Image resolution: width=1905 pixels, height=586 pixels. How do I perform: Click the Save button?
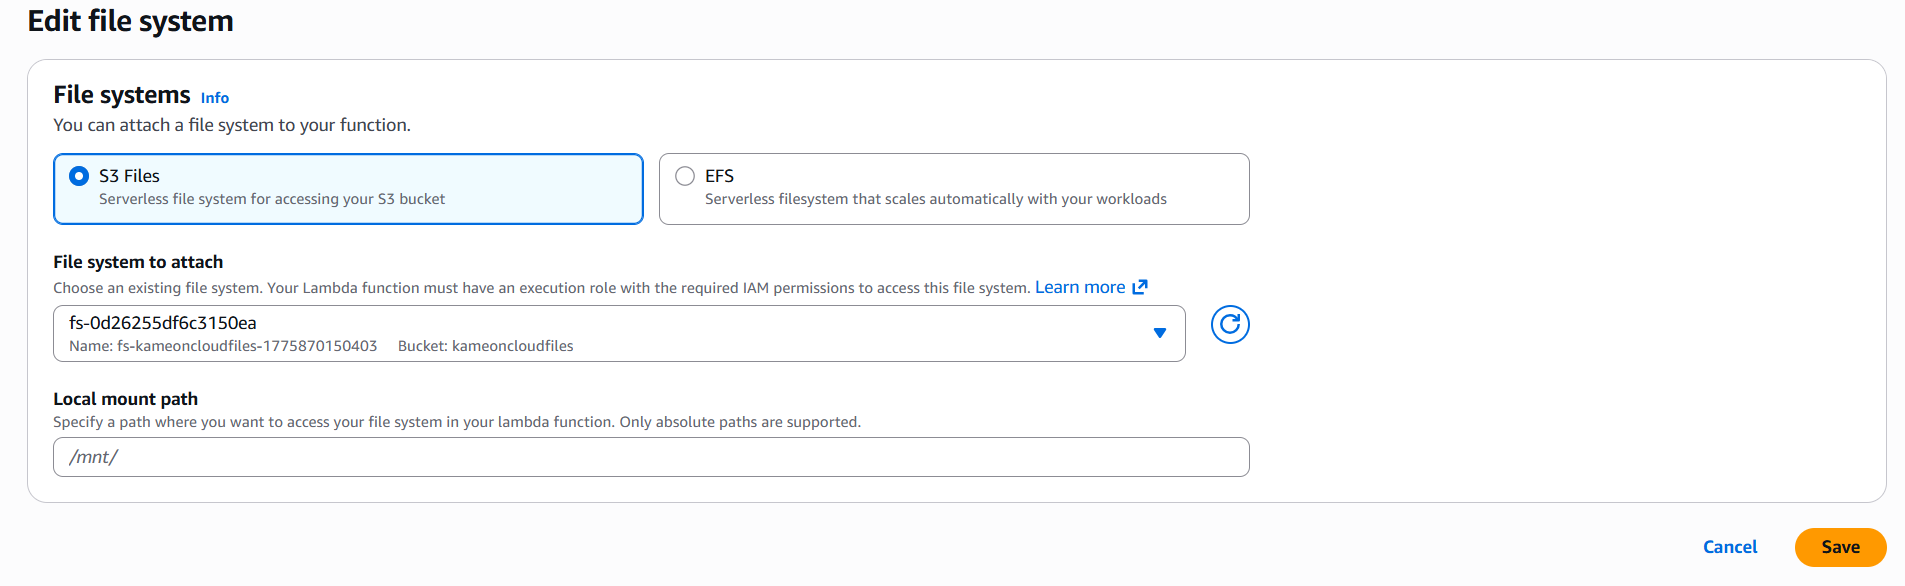pyautogui.click(x=1840, y=547)
